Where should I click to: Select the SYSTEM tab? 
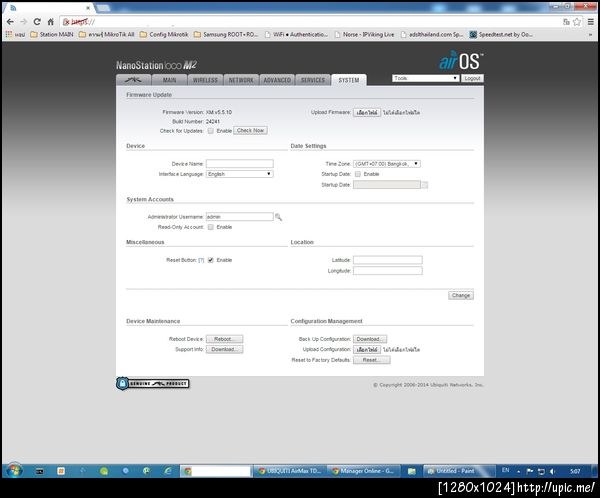(x=349, y=80)
